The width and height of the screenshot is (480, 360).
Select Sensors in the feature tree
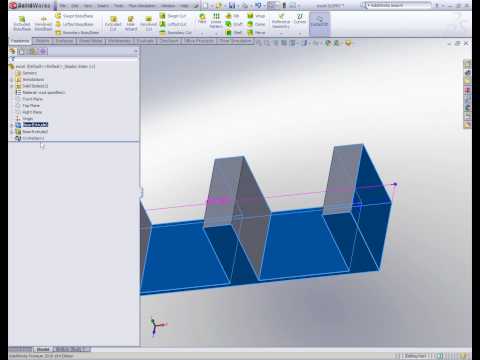[26, 73]
